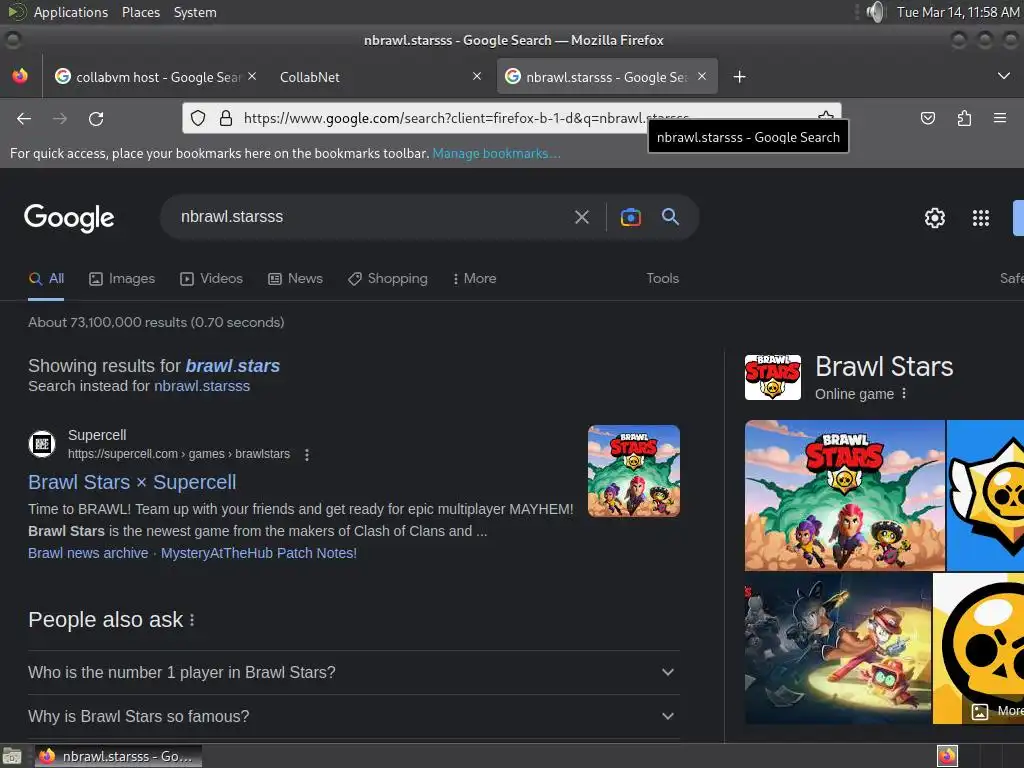Screen dimensions: 1024x768
Task: Open MysteryAtTheHub Patch Notes link
Action: tap(259, 553)
